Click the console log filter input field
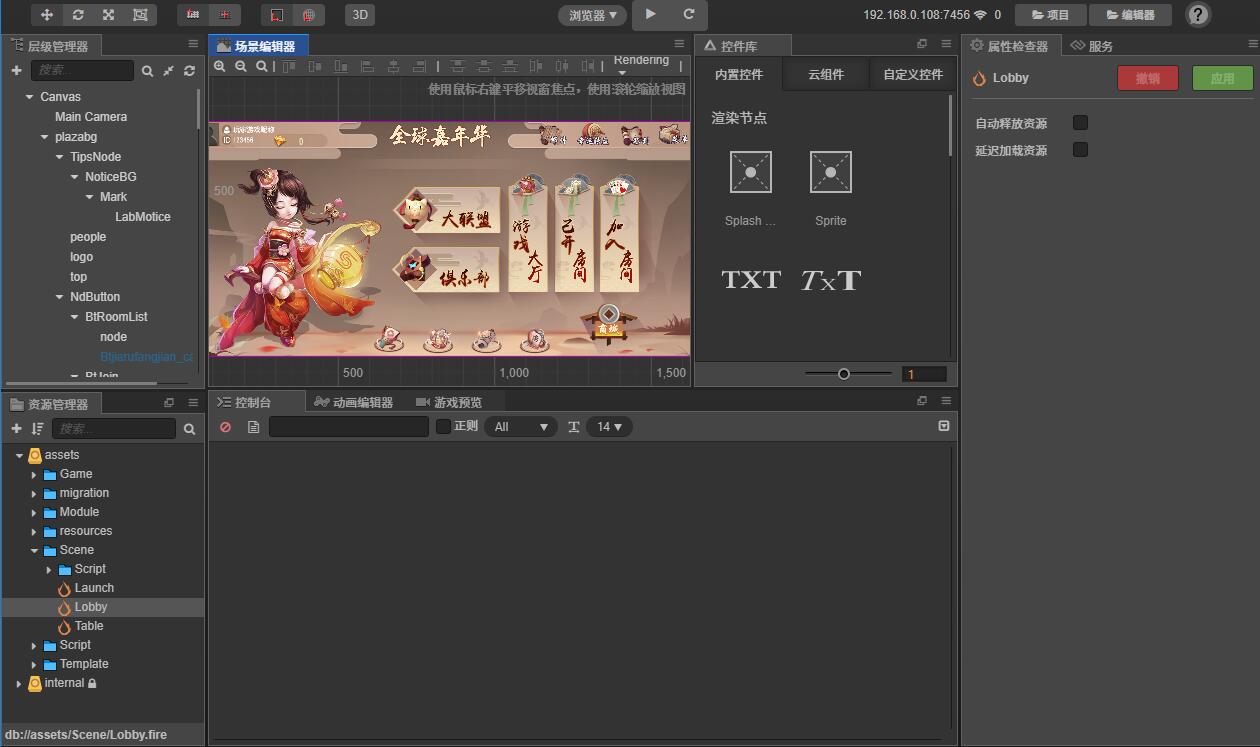The height and width of the screenshot is (747, 1260). click(x=348, y=426)
